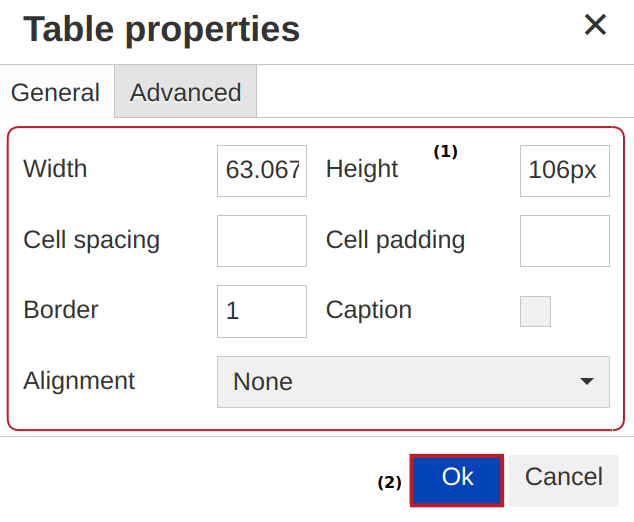Click the Caption label text
The height and width of the screenshot is (522, 634).
pos(369,310)
